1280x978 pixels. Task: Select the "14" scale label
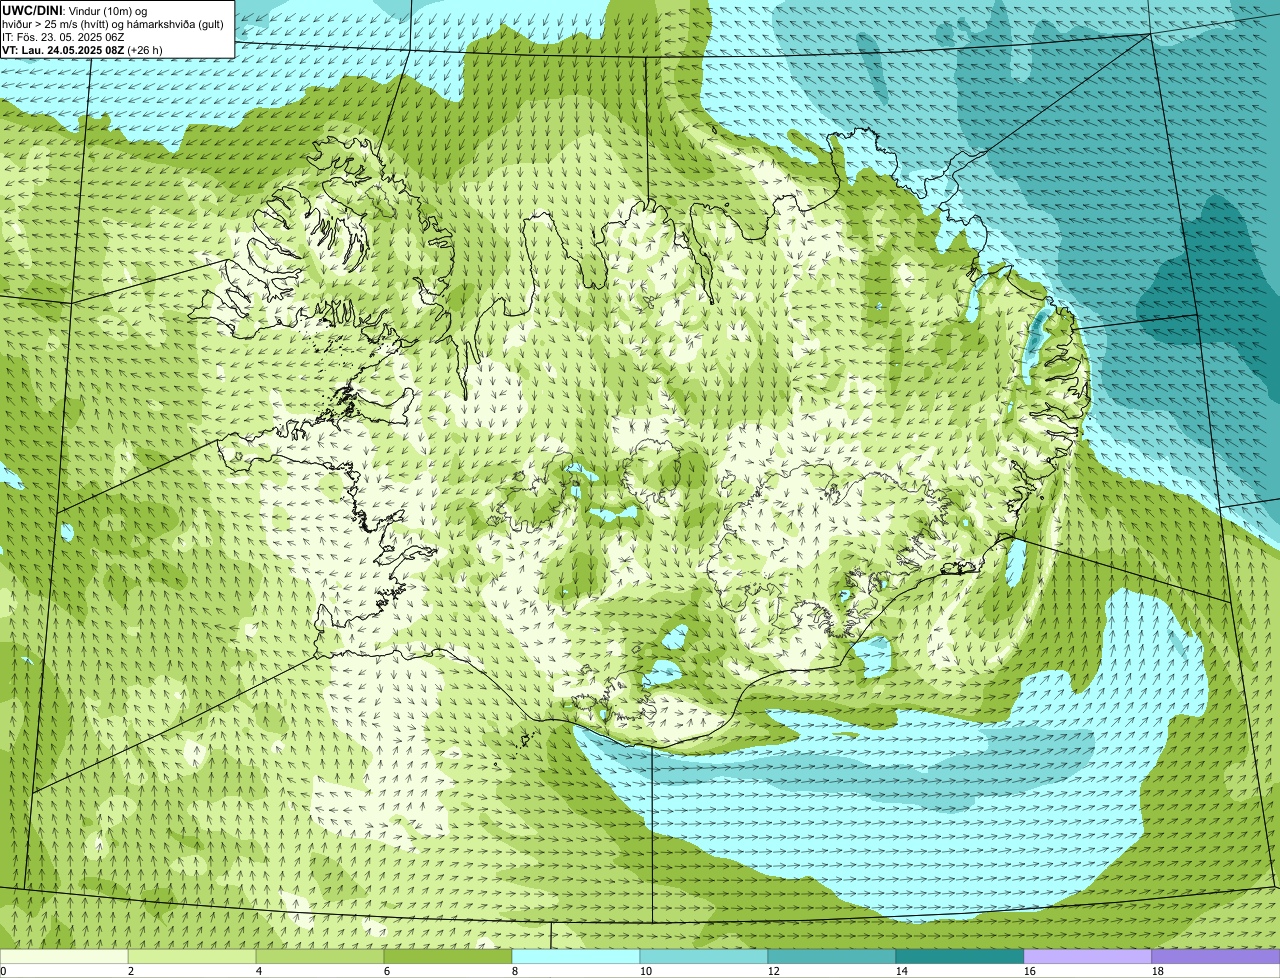pyautogui.click(x=902, y=971)
